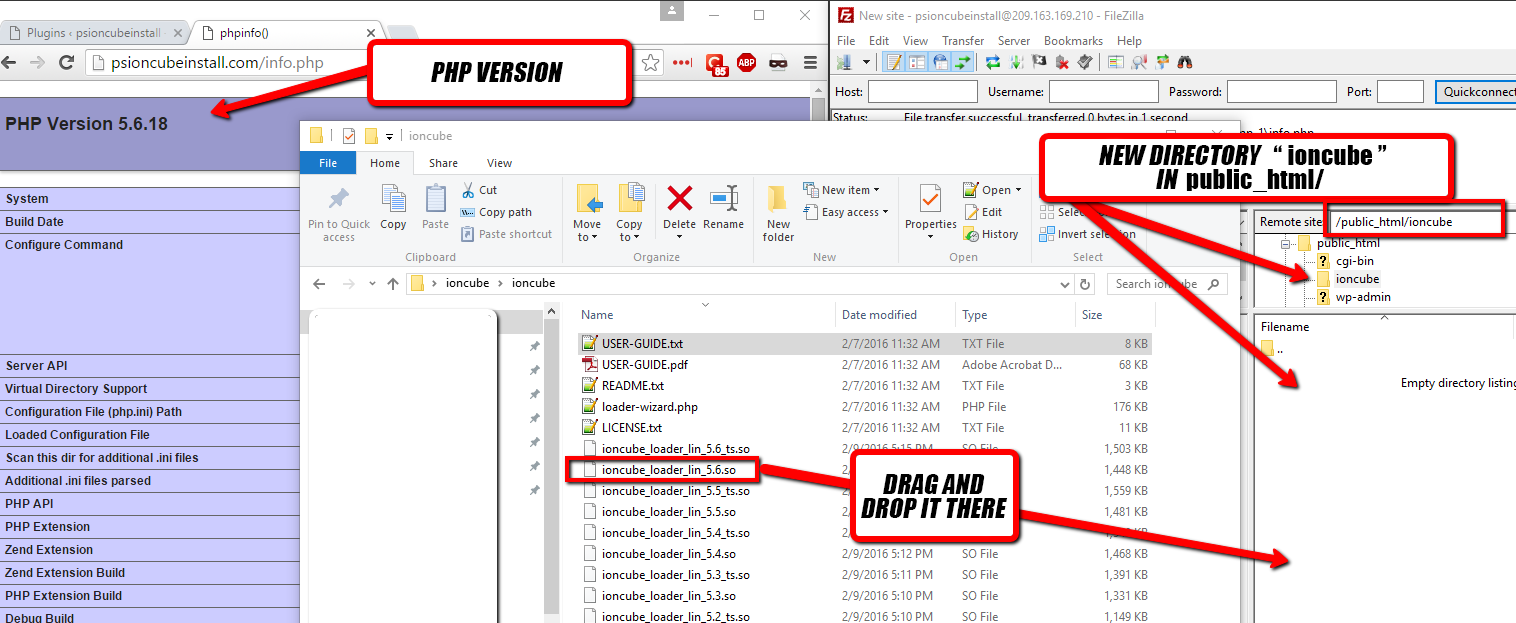The width and height of the screenshot is (1516, 623).
Task: Open FileZilla File menu
Action: pyautogui.click(x=846, y=41)
